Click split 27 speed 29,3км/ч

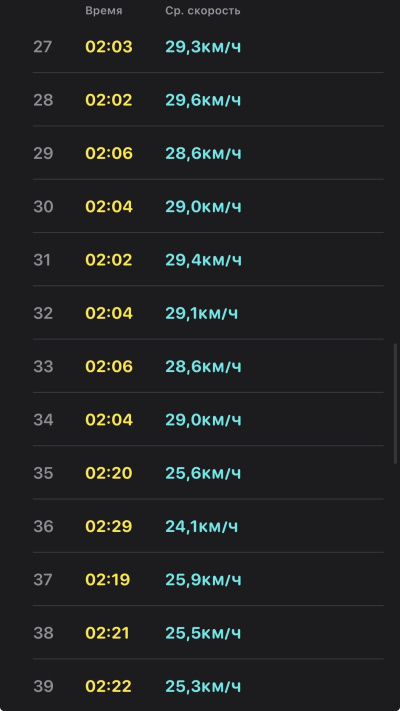[203, 47]
